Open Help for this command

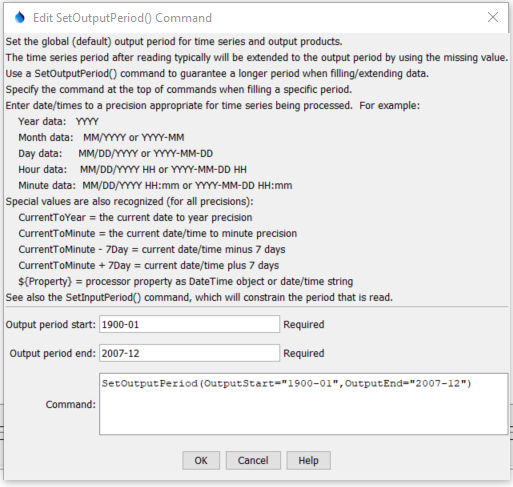(x=308, y=460)
